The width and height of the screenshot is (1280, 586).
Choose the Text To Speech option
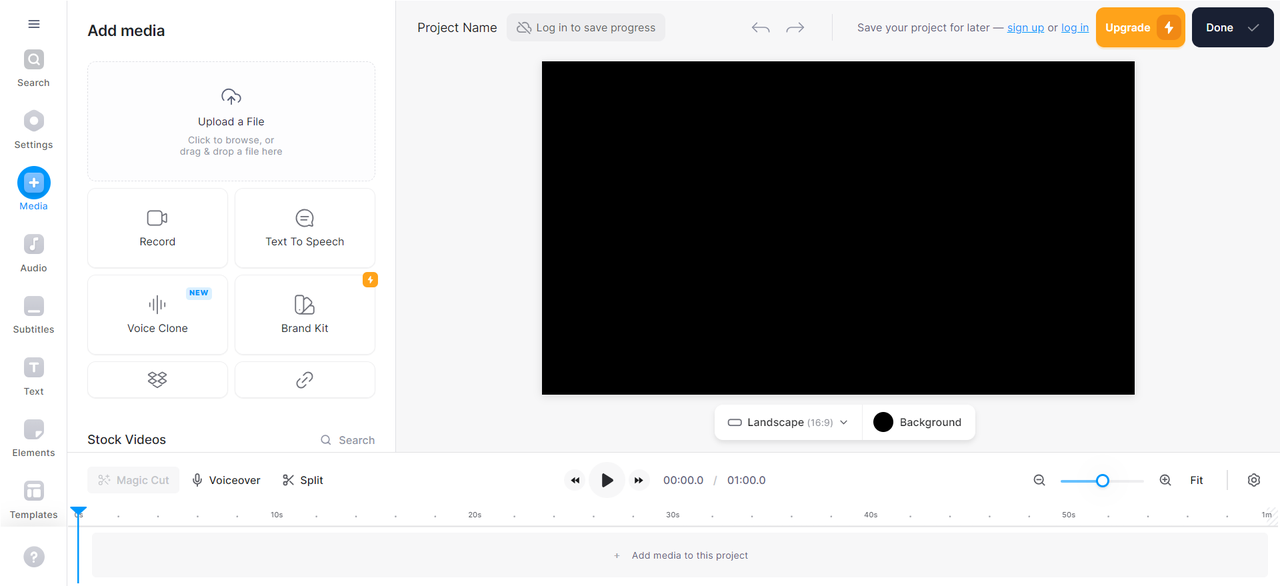[x=305, y=228]
